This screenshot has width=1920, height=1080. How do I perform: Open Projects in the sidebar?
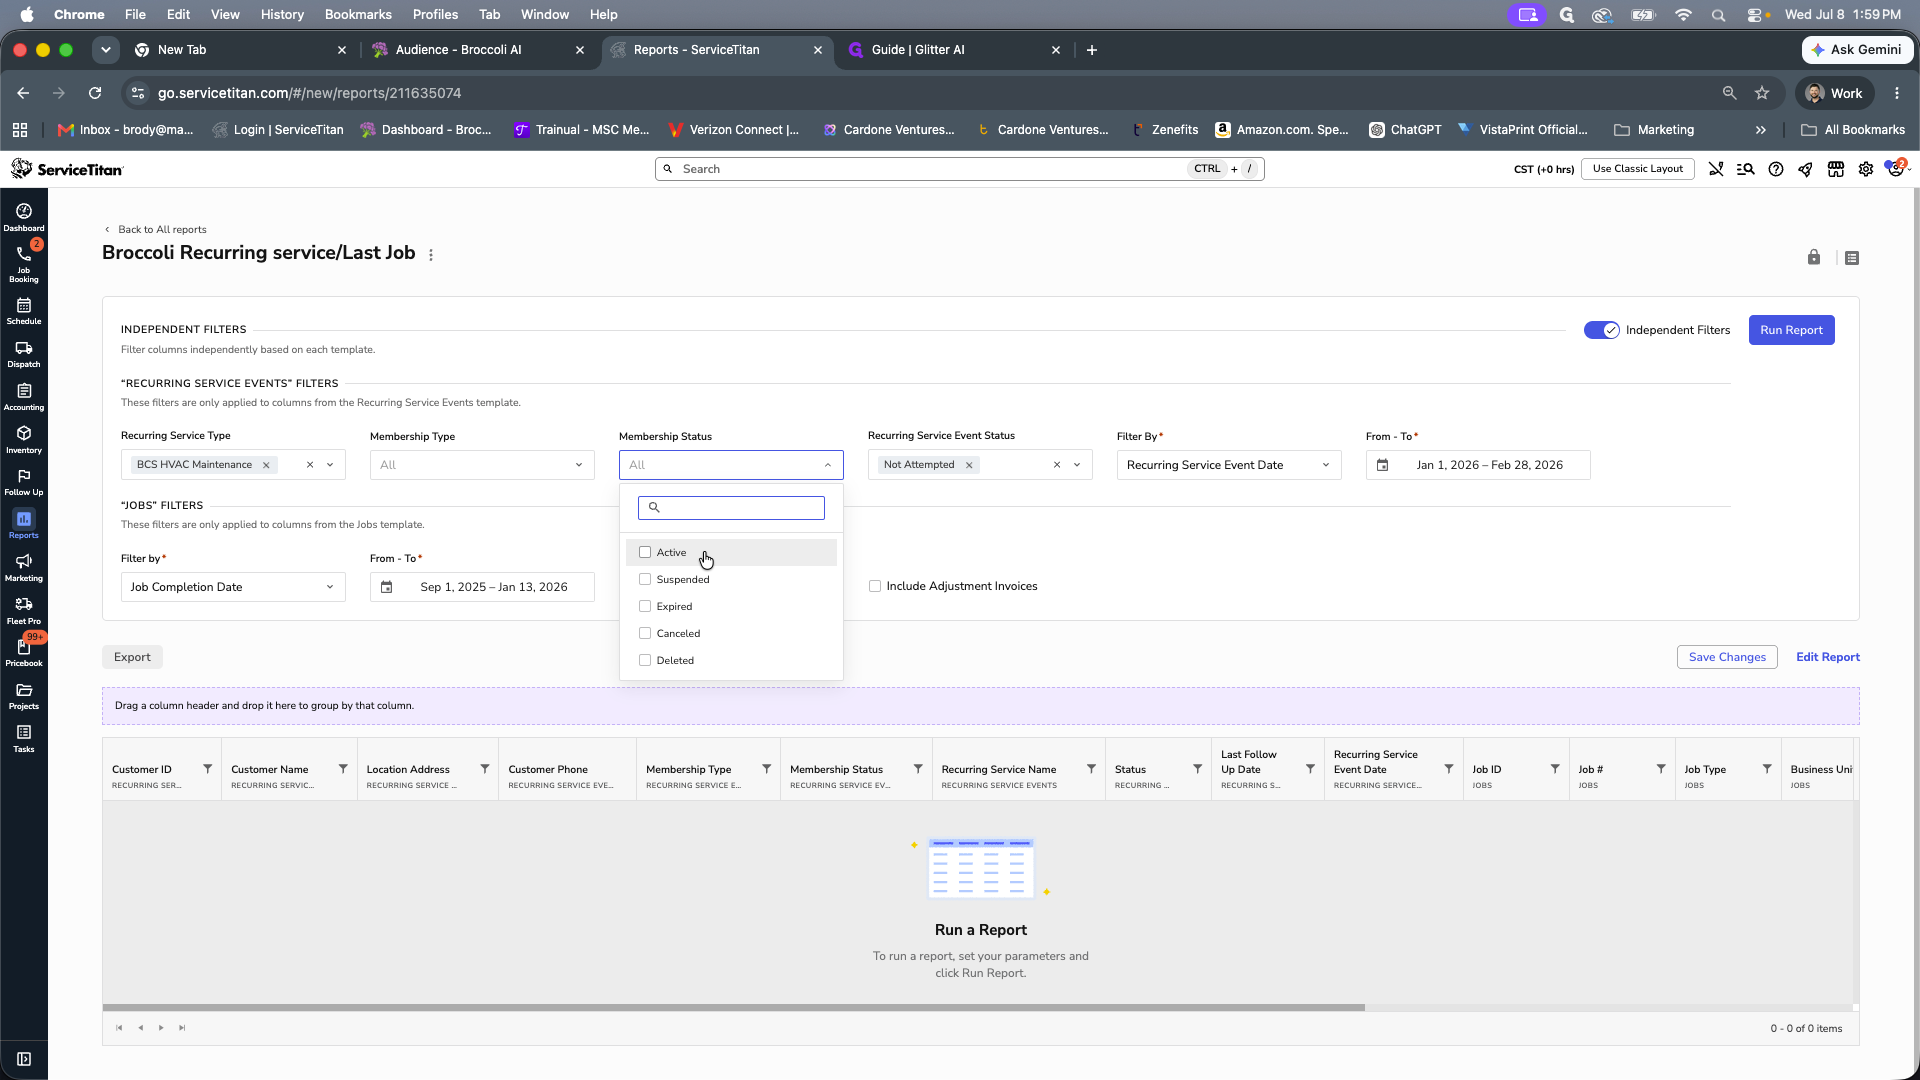[x=24, y=696]
